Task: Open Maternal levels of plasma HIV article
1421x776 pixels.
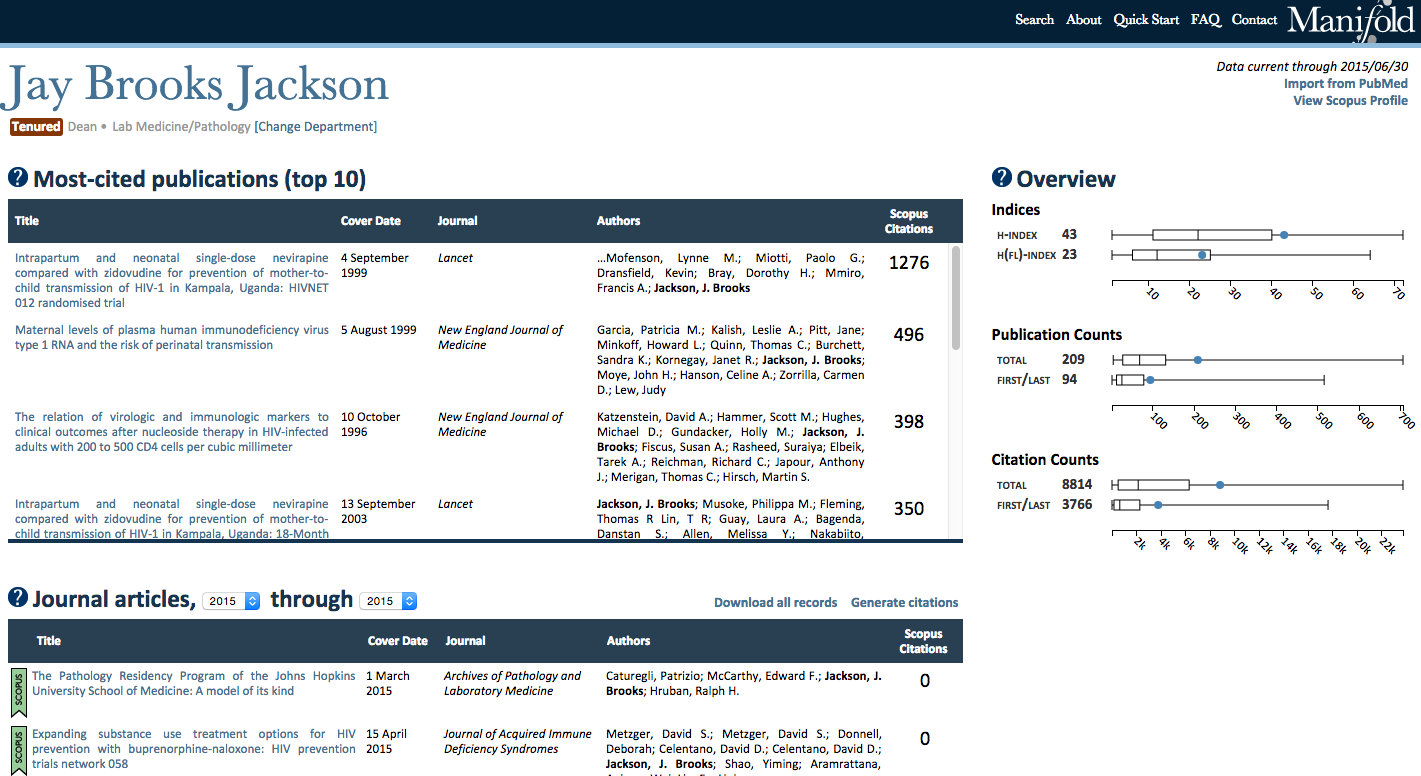Action: pos(172,337)
